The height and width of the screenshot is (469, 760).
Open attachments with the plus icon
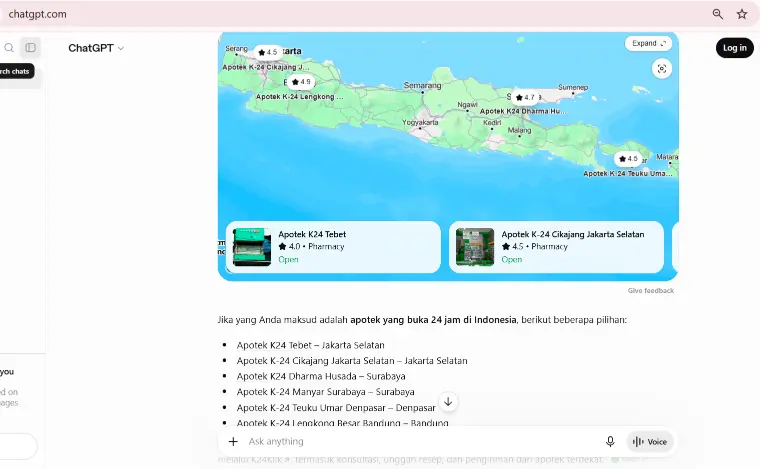tap(233, 441)
